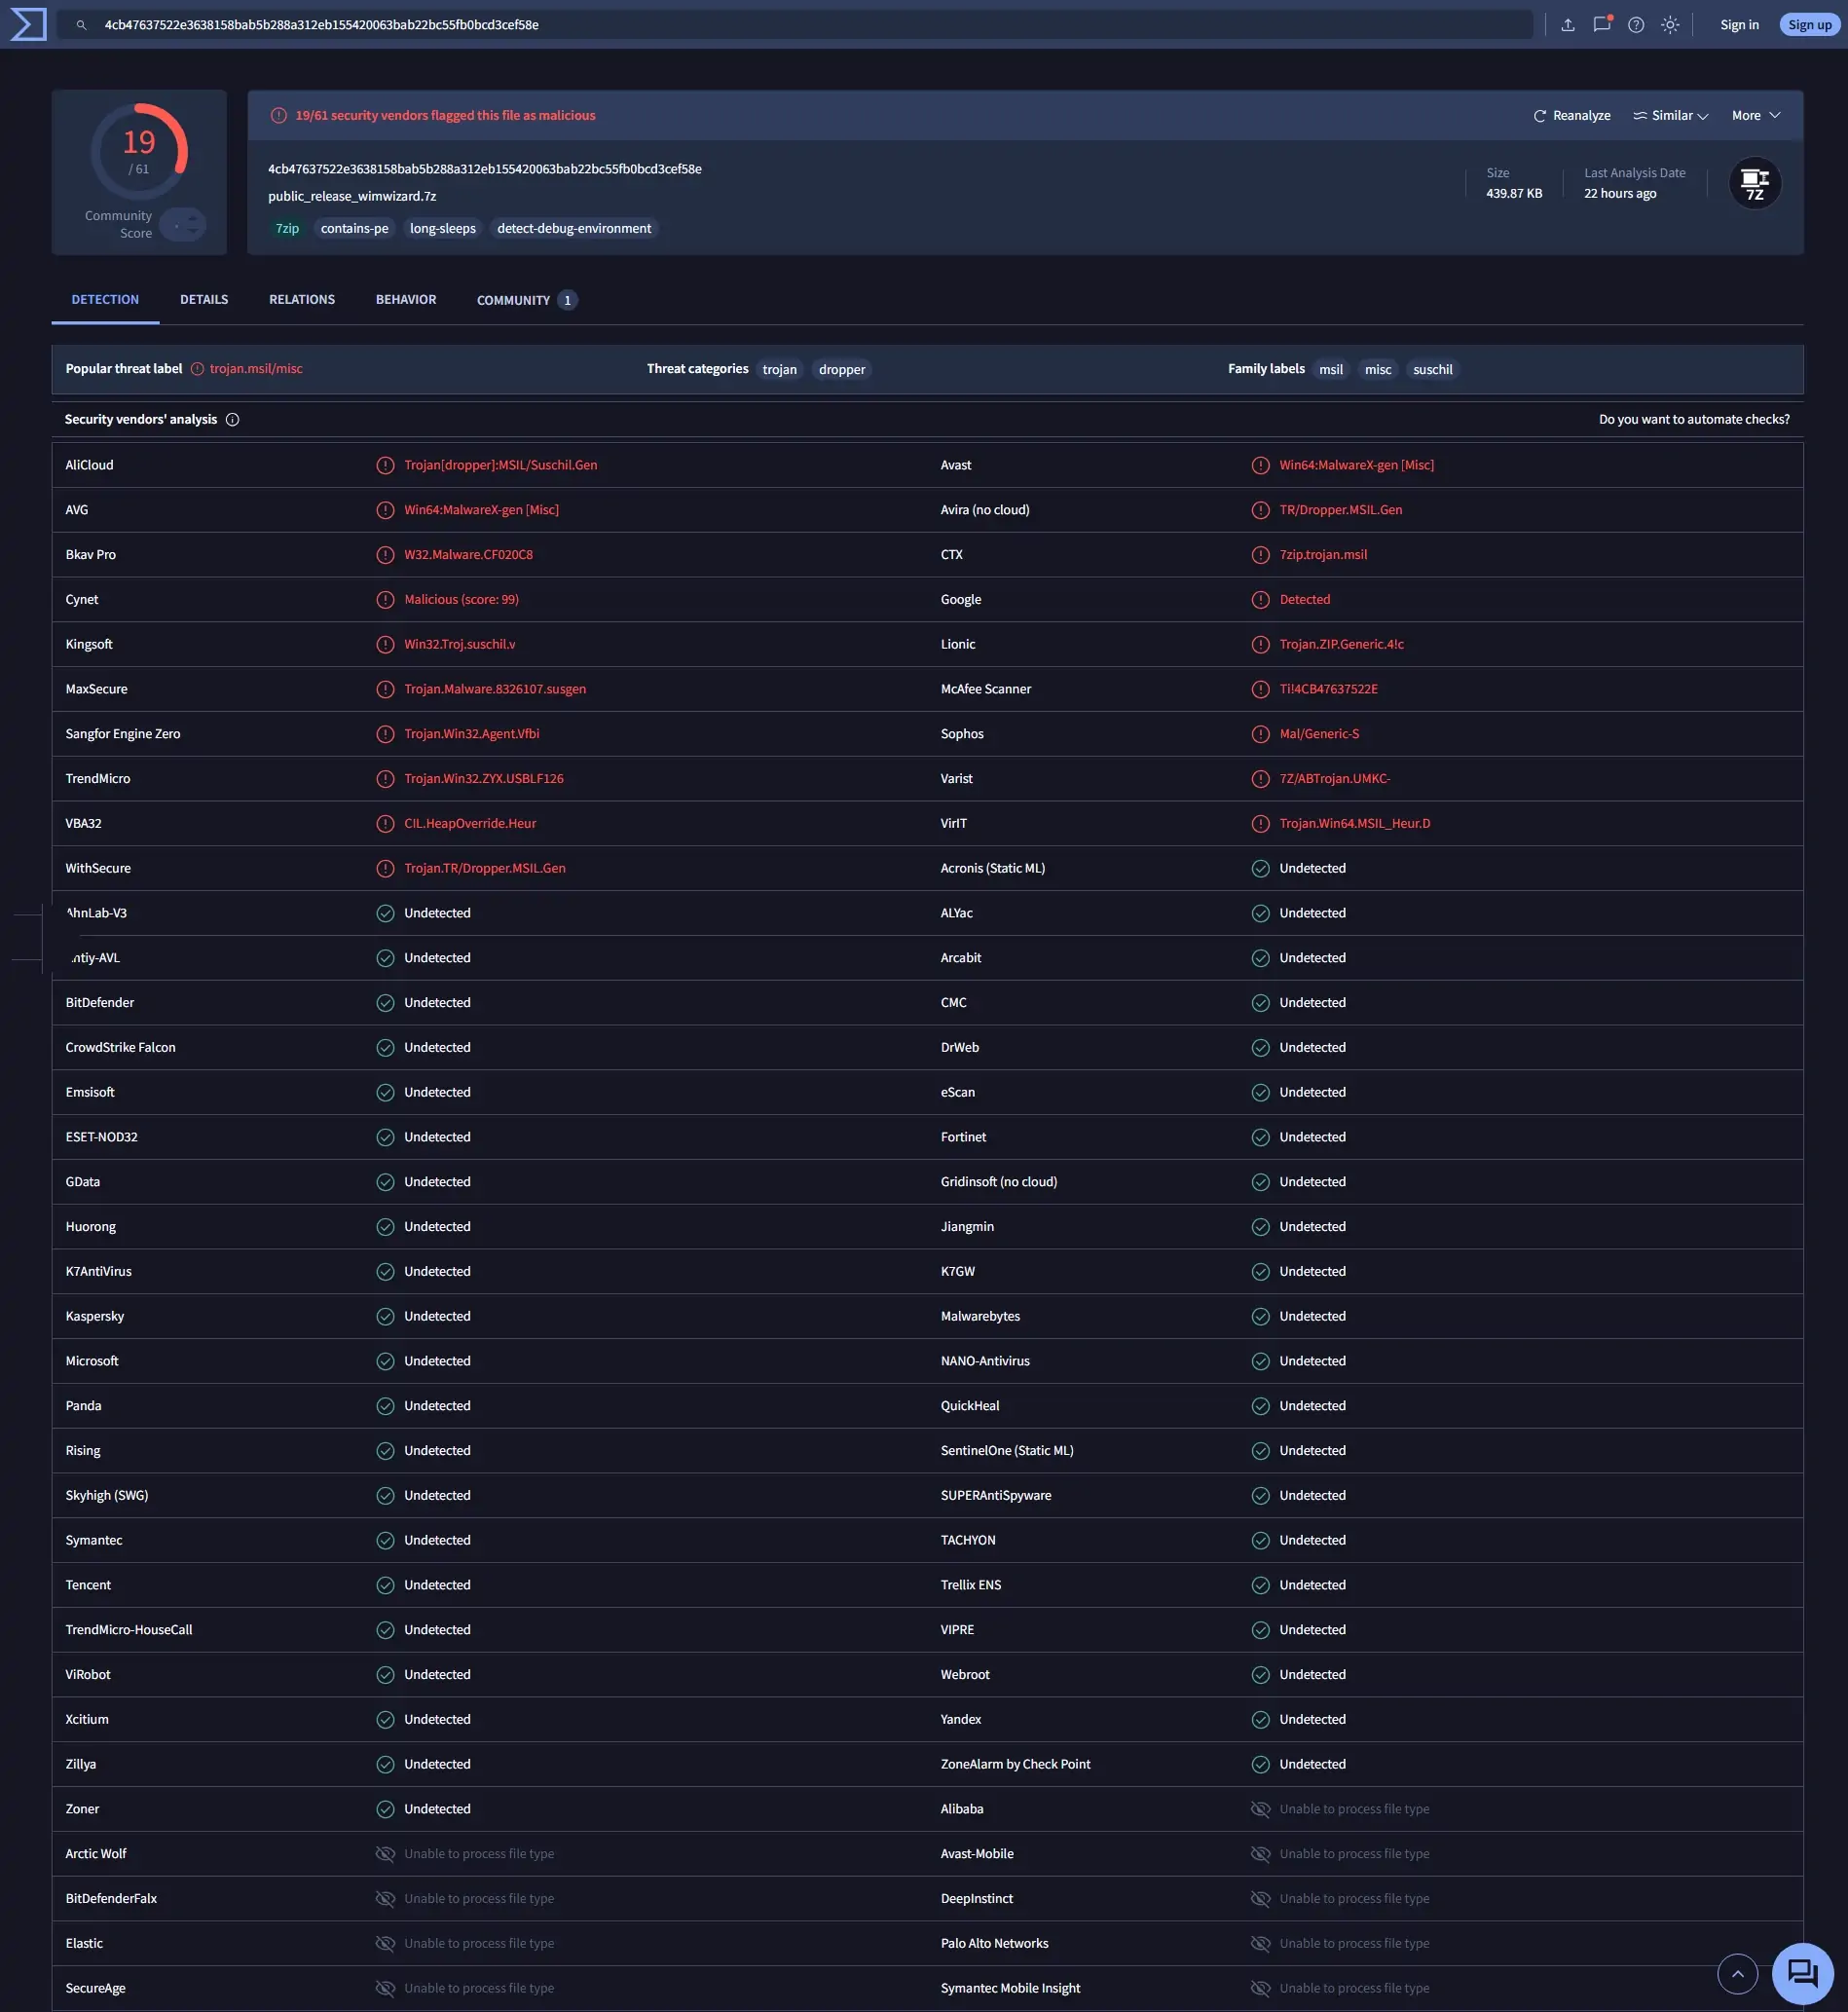Click the TR/Dropper.MSIL.Gen result for Avira
This screenshot has height=2012, width=1848.
click(x=1341, y=510)
